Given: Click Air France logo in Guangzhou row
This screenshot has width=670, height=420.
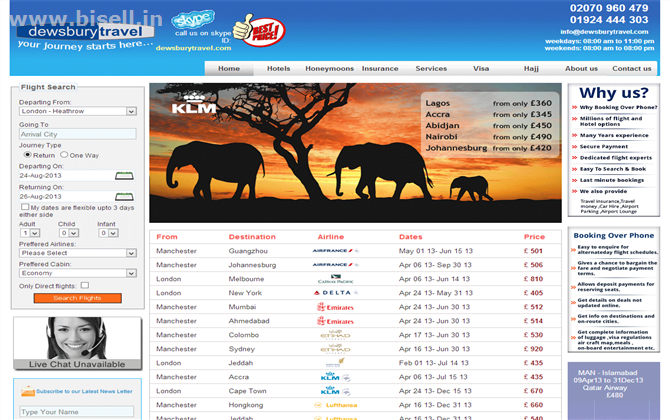Looking at the screenshot, I should click(335, 251).
